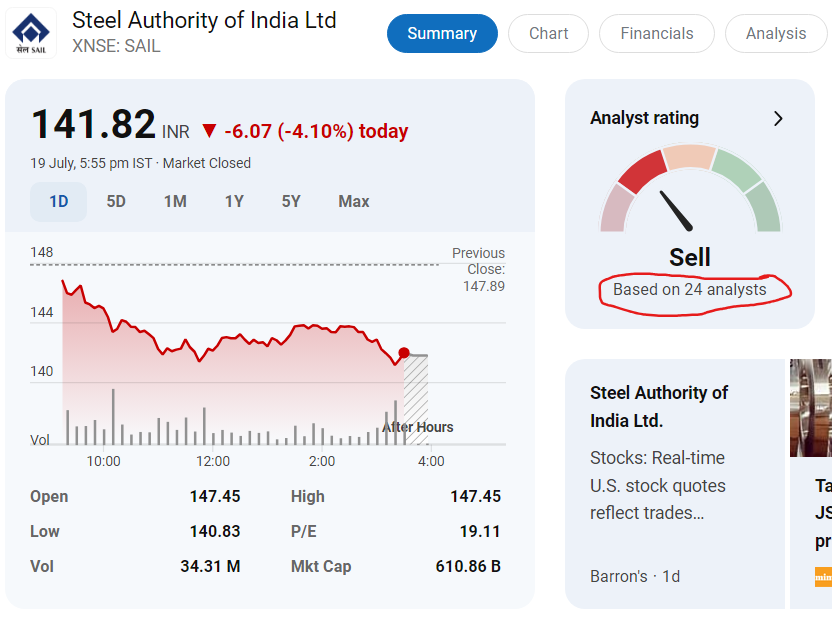Viewport: 832px width, 631px height.
Task: Select the 5D time range
Action: coord(116,202)
